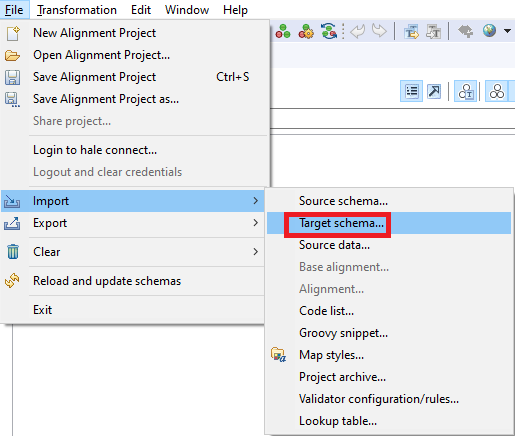This screenshot has width=515, height=436.
Task: Expand the Import submenu arrow
Action: tap(255, 201)
